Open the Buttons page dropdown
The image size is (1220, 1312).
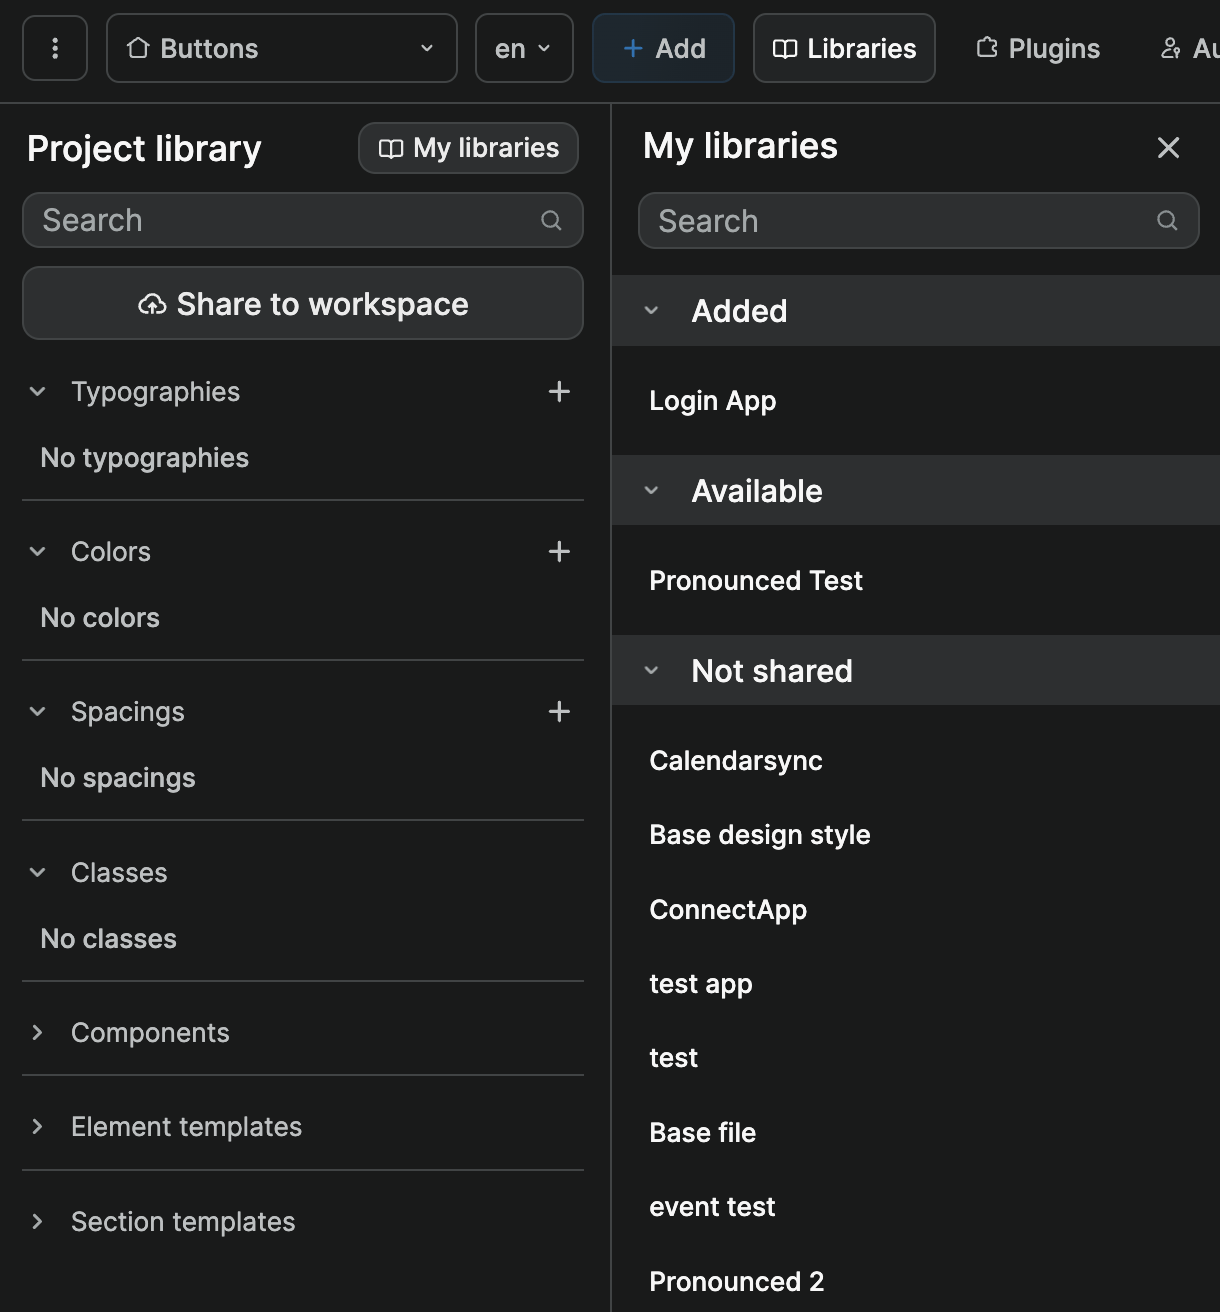(x=281, y=48)
